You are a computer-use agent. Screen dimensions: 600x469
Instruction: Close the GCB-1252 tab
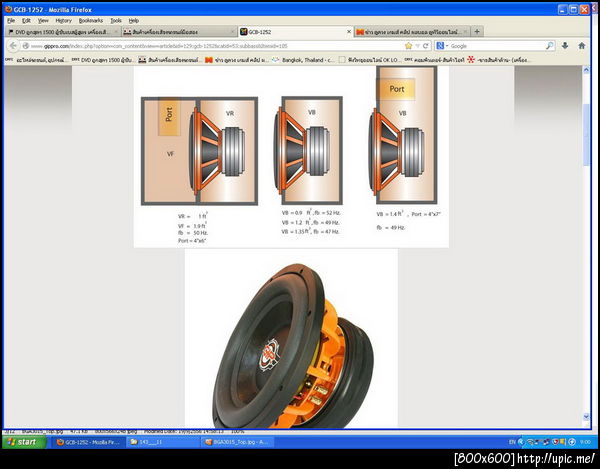(x=348, y=32)
